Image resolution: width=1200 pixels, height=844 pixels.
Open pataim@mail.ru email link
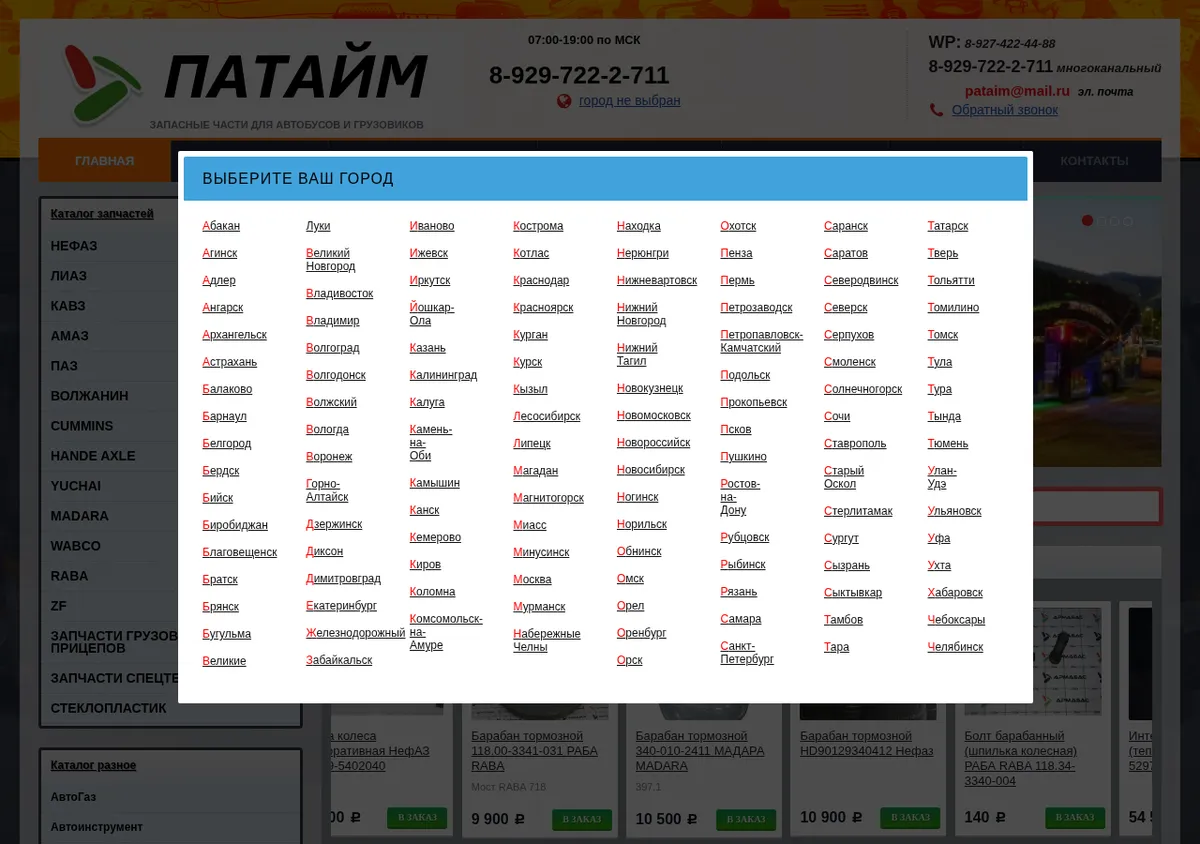point(1017,91)
